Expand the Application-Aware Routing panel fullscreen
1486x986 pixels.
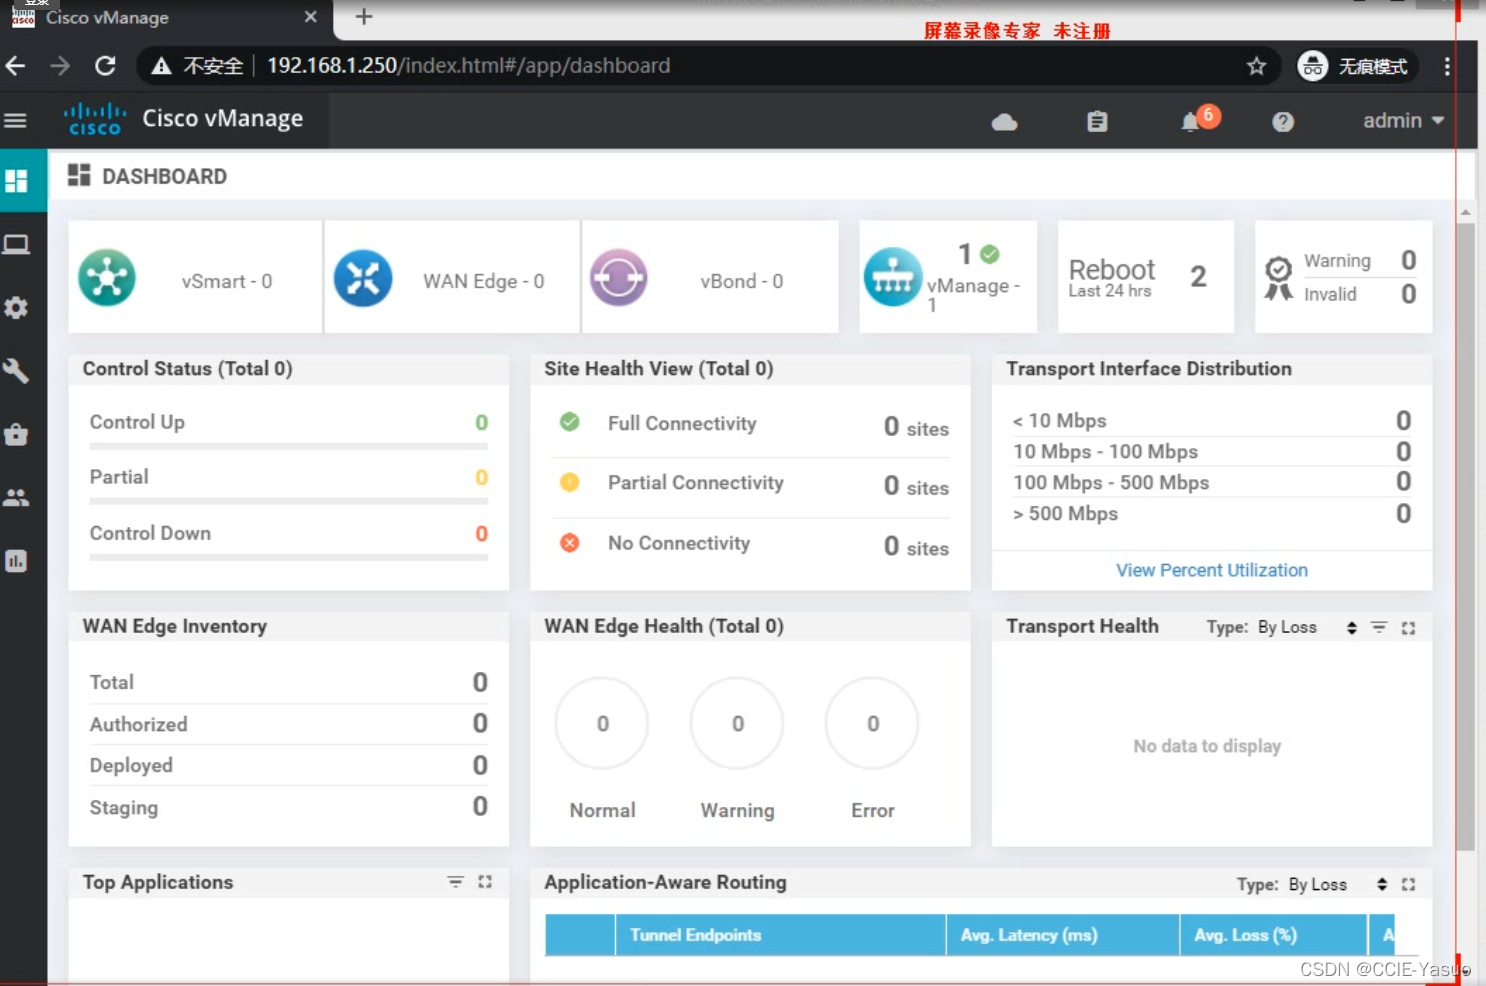1408,884
